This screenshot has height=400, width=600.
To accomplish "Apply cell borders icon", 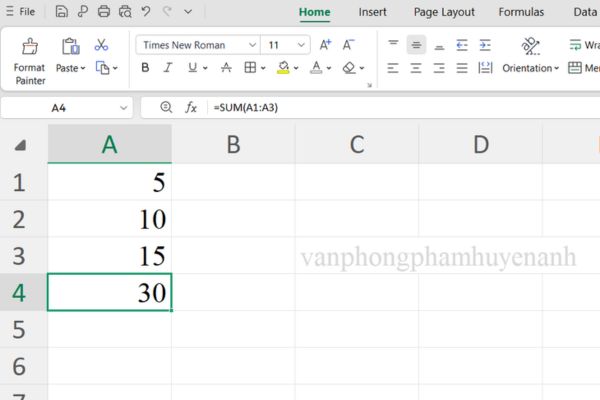I will coord(250,68).
